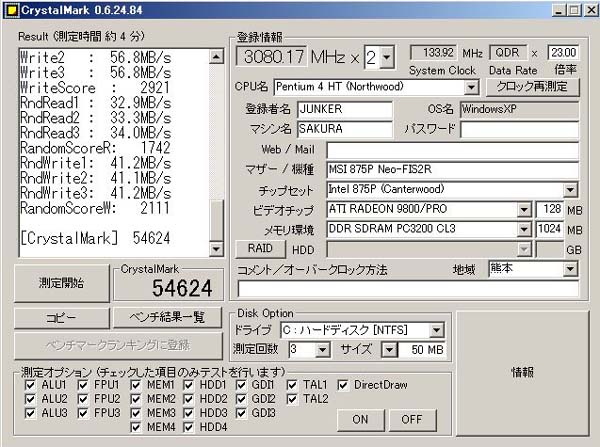
Task: Toggle the HDD1 checkbox
Action: pyautogui.click(x=188, y=385)
